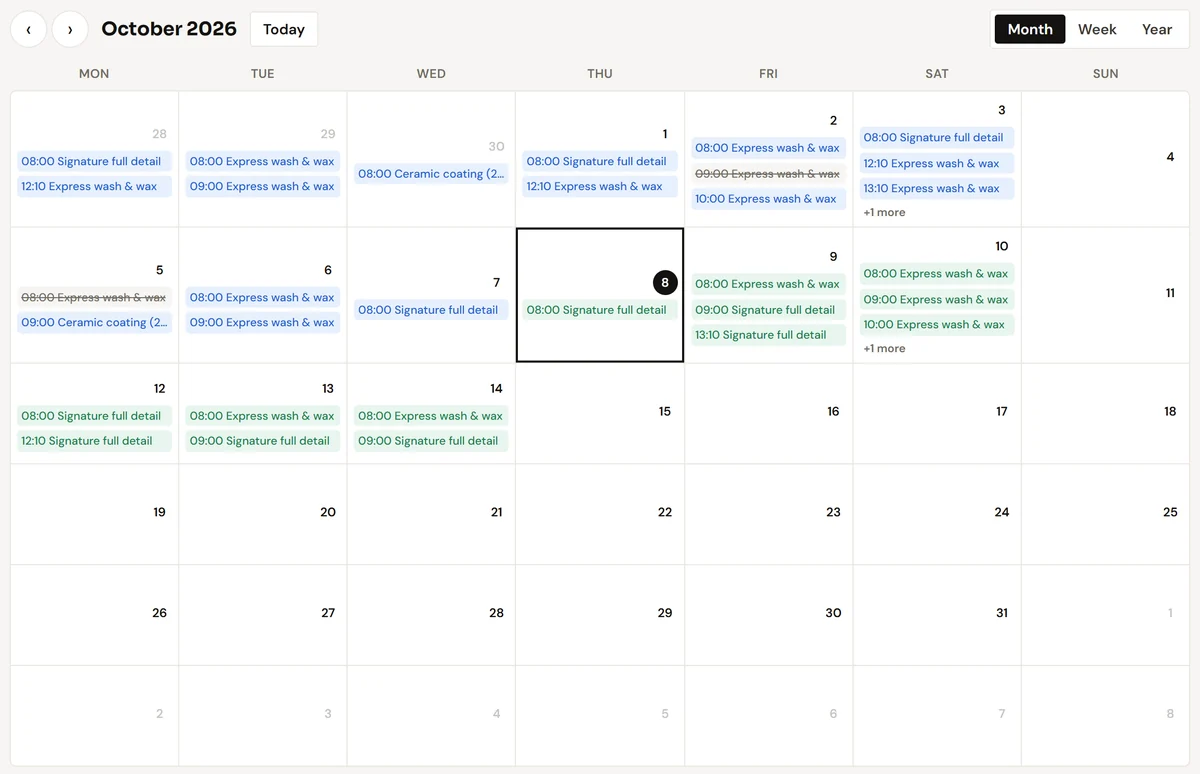This screenshot has width=1200, height=774.
Task: Open 09:00 Signature full detail on Oct 13
Action: pos(262,441)
